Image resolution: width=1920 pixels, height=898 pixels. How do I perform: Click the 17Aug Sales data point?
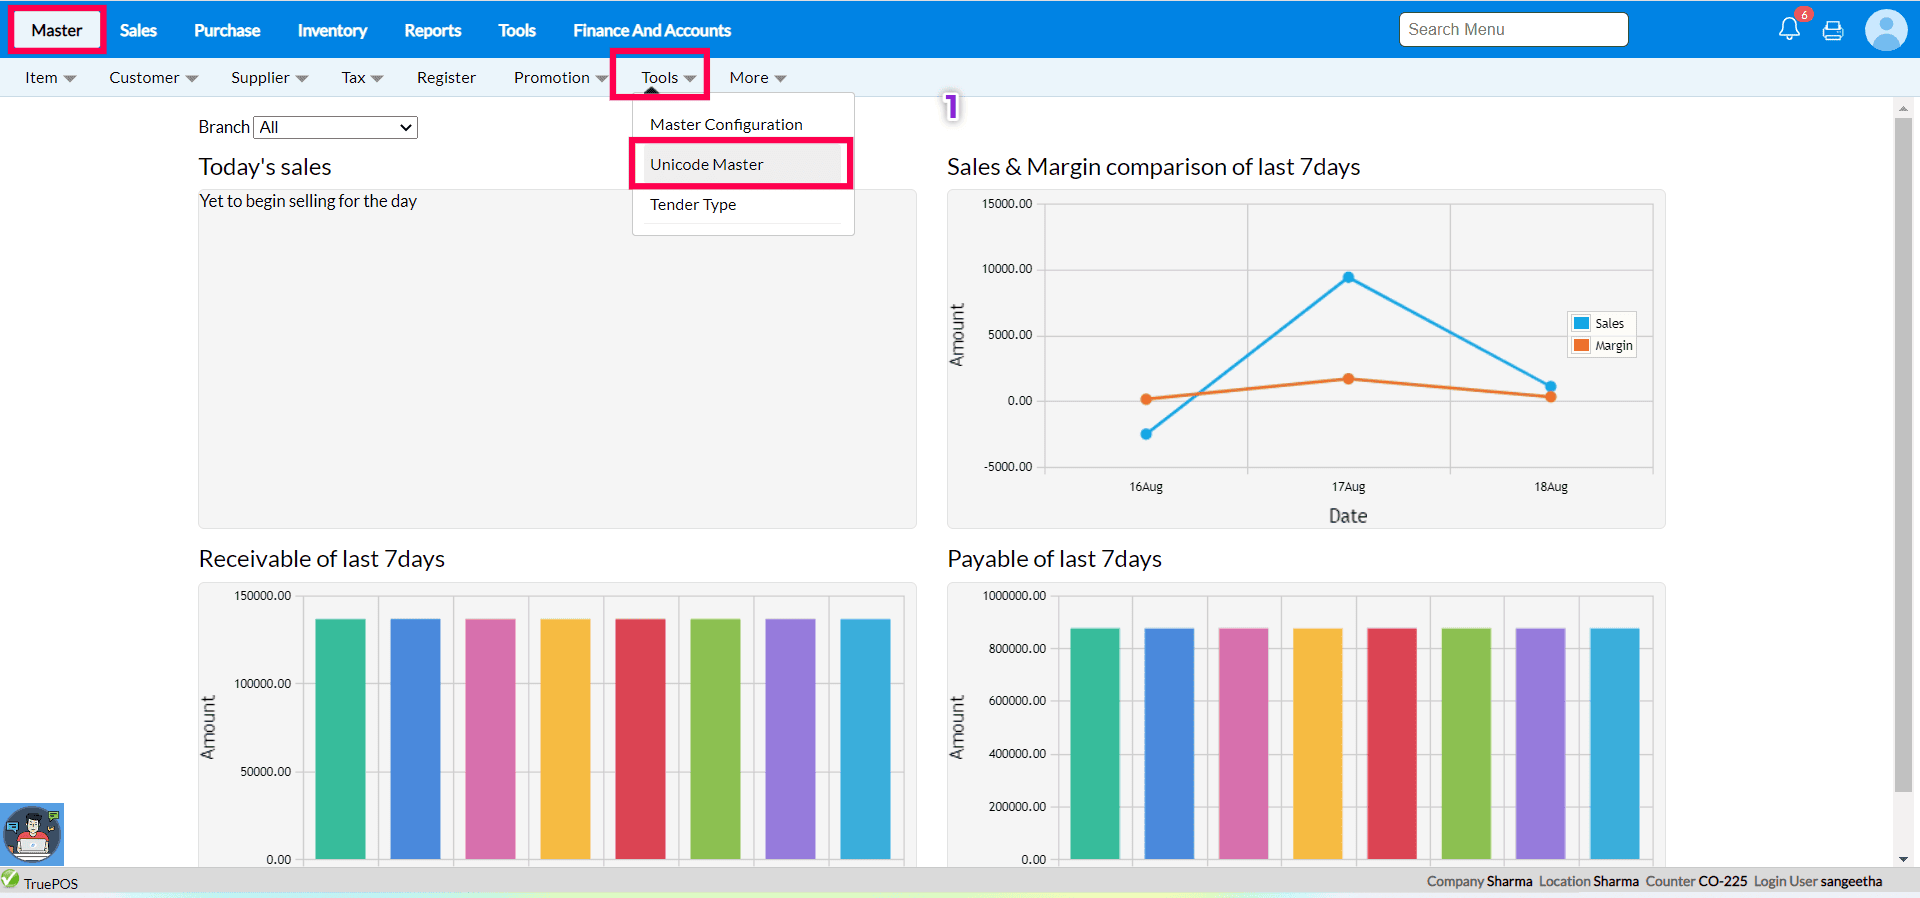[x=1348, y=278]
